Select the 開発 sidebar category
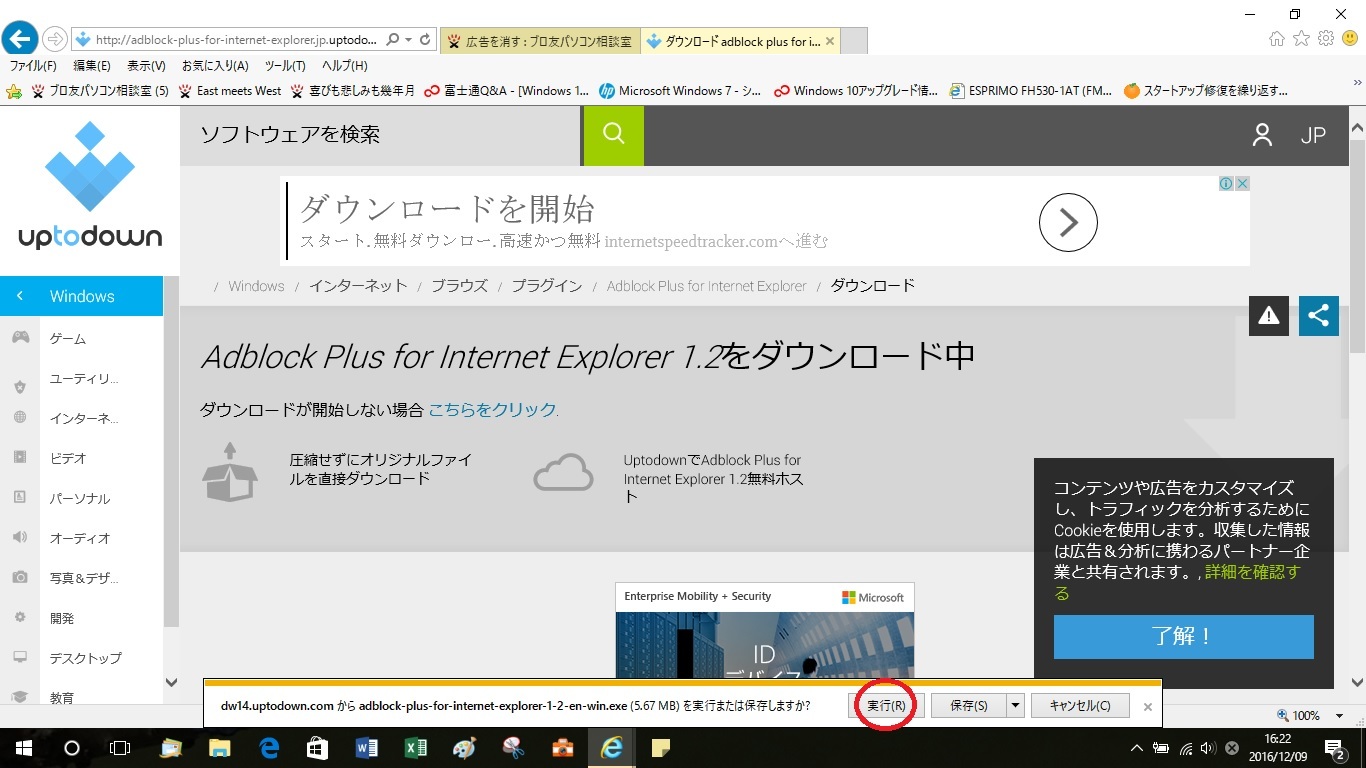The image size is (1366, 768). point(62,618)
